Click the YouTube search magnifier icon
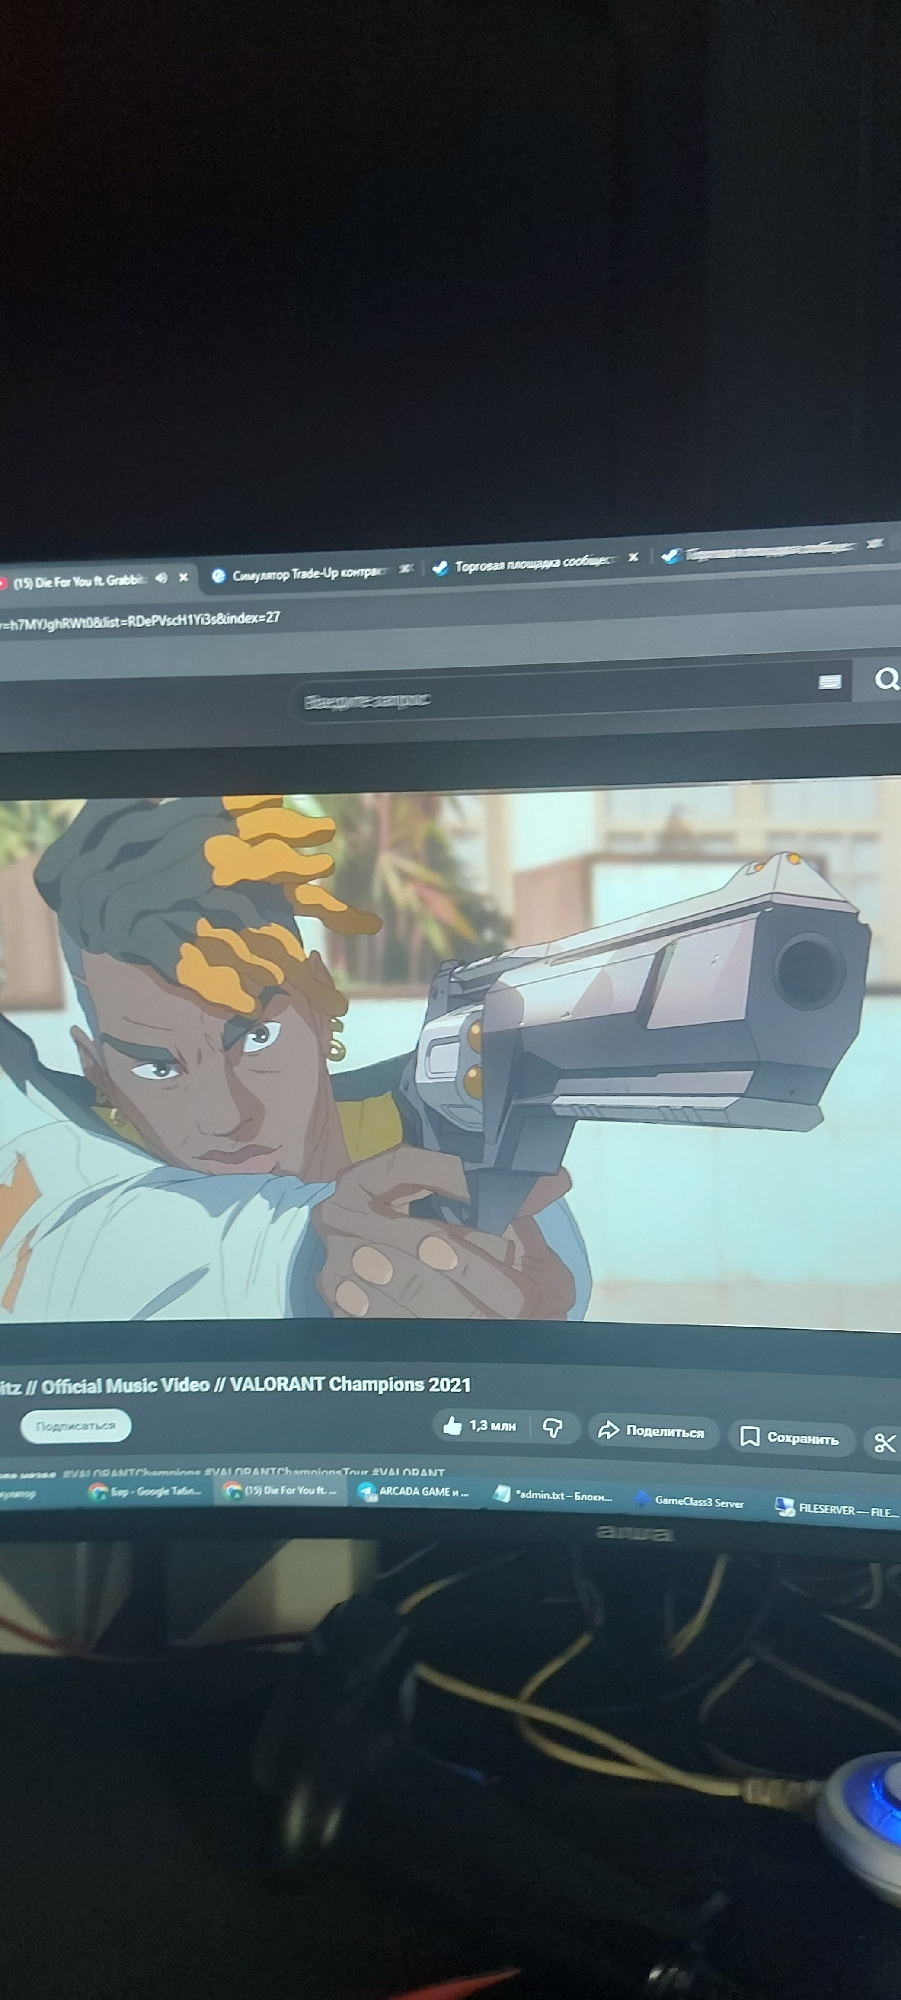The height and width of the screenshot is (2000, 901). point(886,680)
